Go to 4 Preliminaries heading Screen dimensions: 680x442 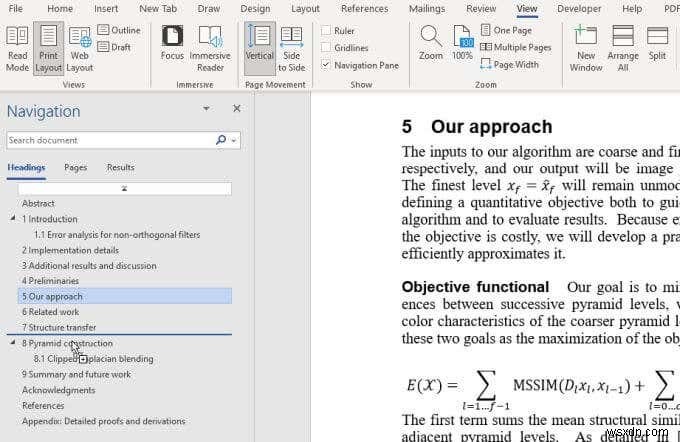[50, 281]
